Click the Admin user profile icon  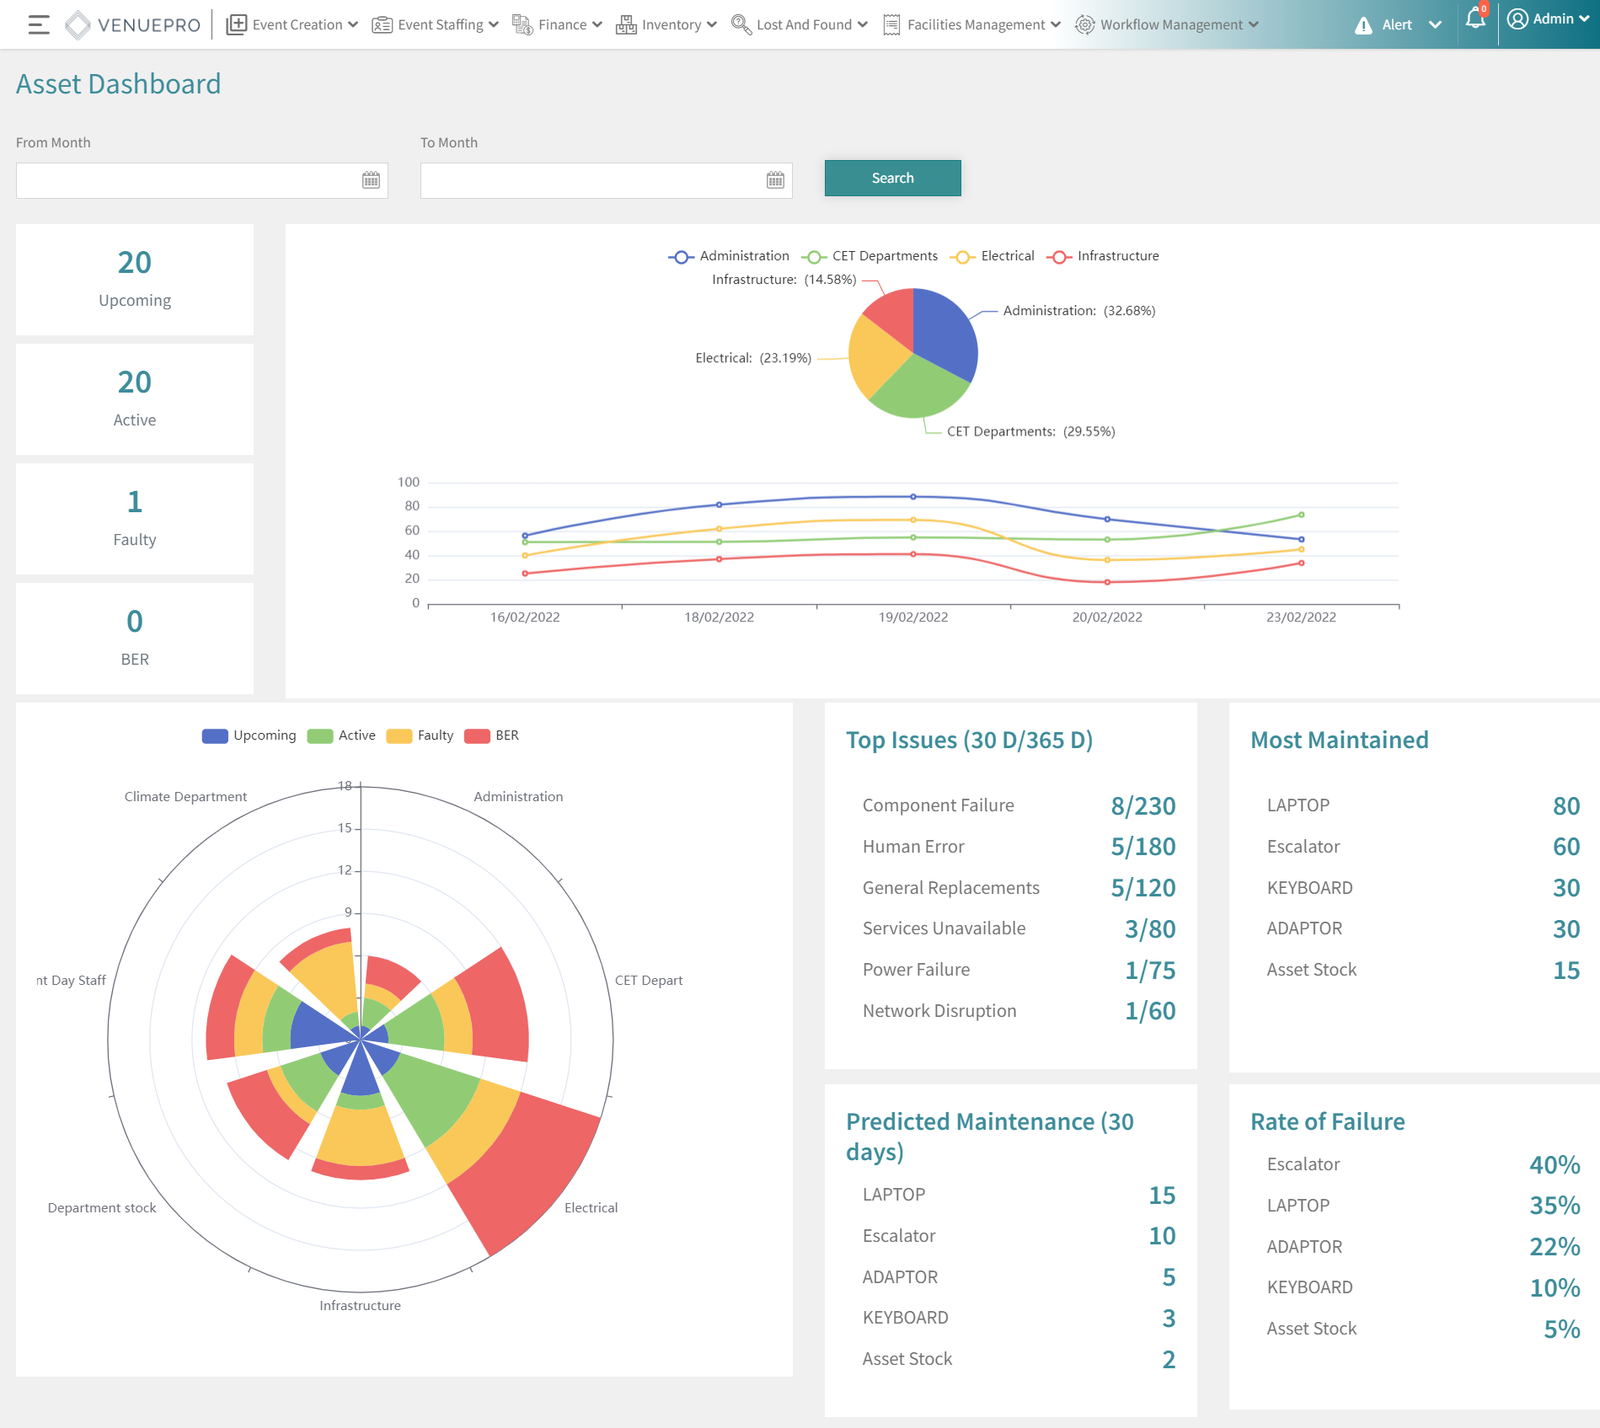point(1517,19)
